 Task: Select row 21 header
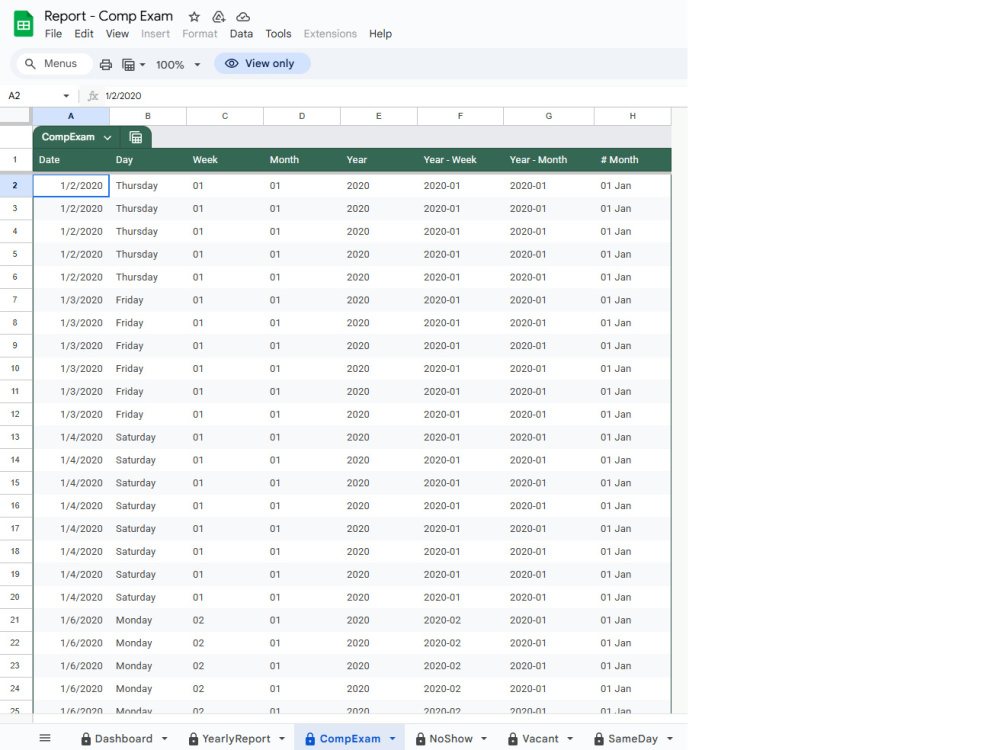click(15, 620)
